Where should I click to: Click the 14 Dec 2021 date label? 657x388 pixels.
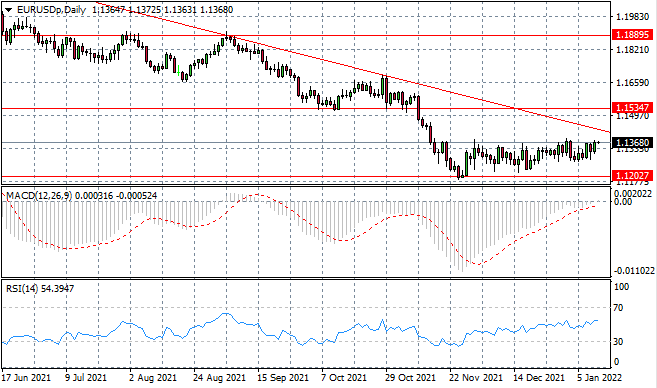pyautogui.click(x=539, y=378)
